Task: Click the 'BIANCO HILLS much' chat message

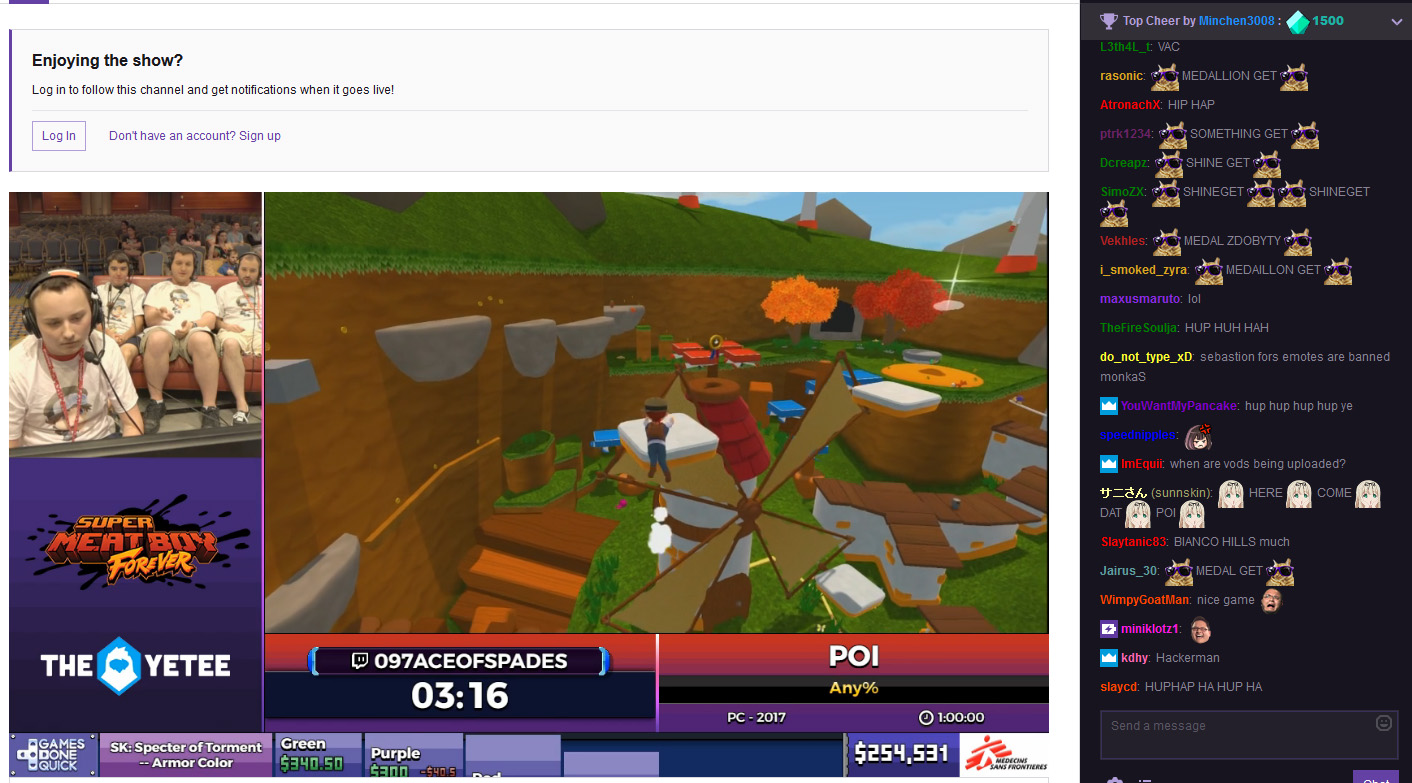Action: (1232, 542)
